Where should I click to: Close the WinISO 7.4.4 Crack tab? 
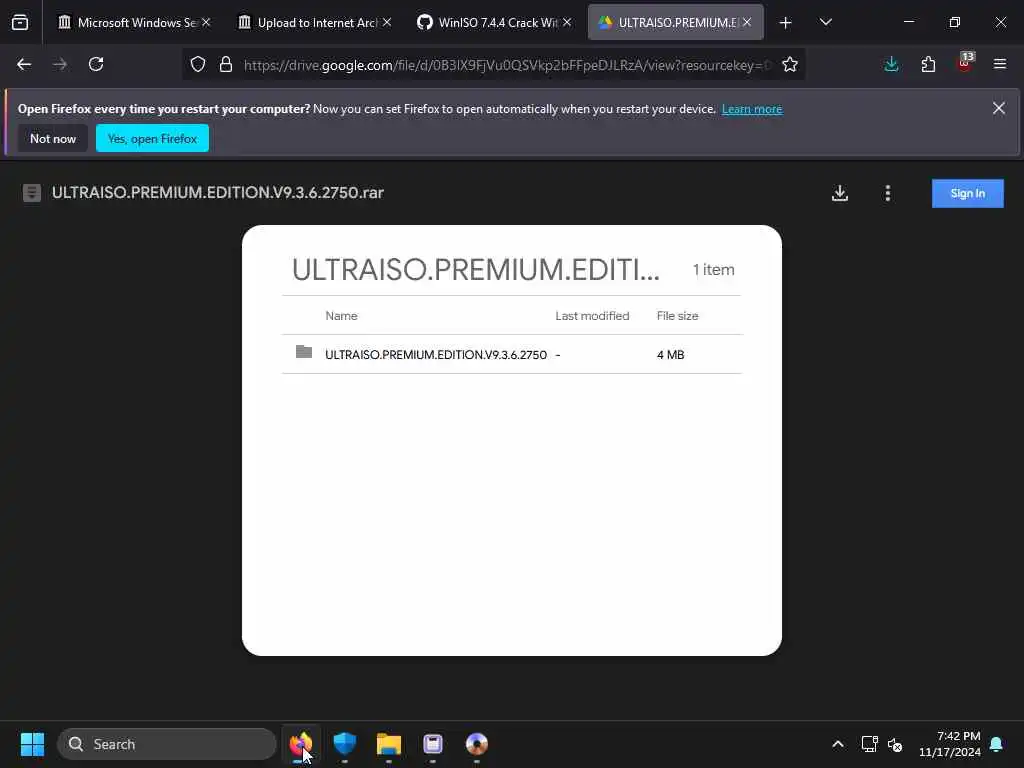click(x=567, y=22)
